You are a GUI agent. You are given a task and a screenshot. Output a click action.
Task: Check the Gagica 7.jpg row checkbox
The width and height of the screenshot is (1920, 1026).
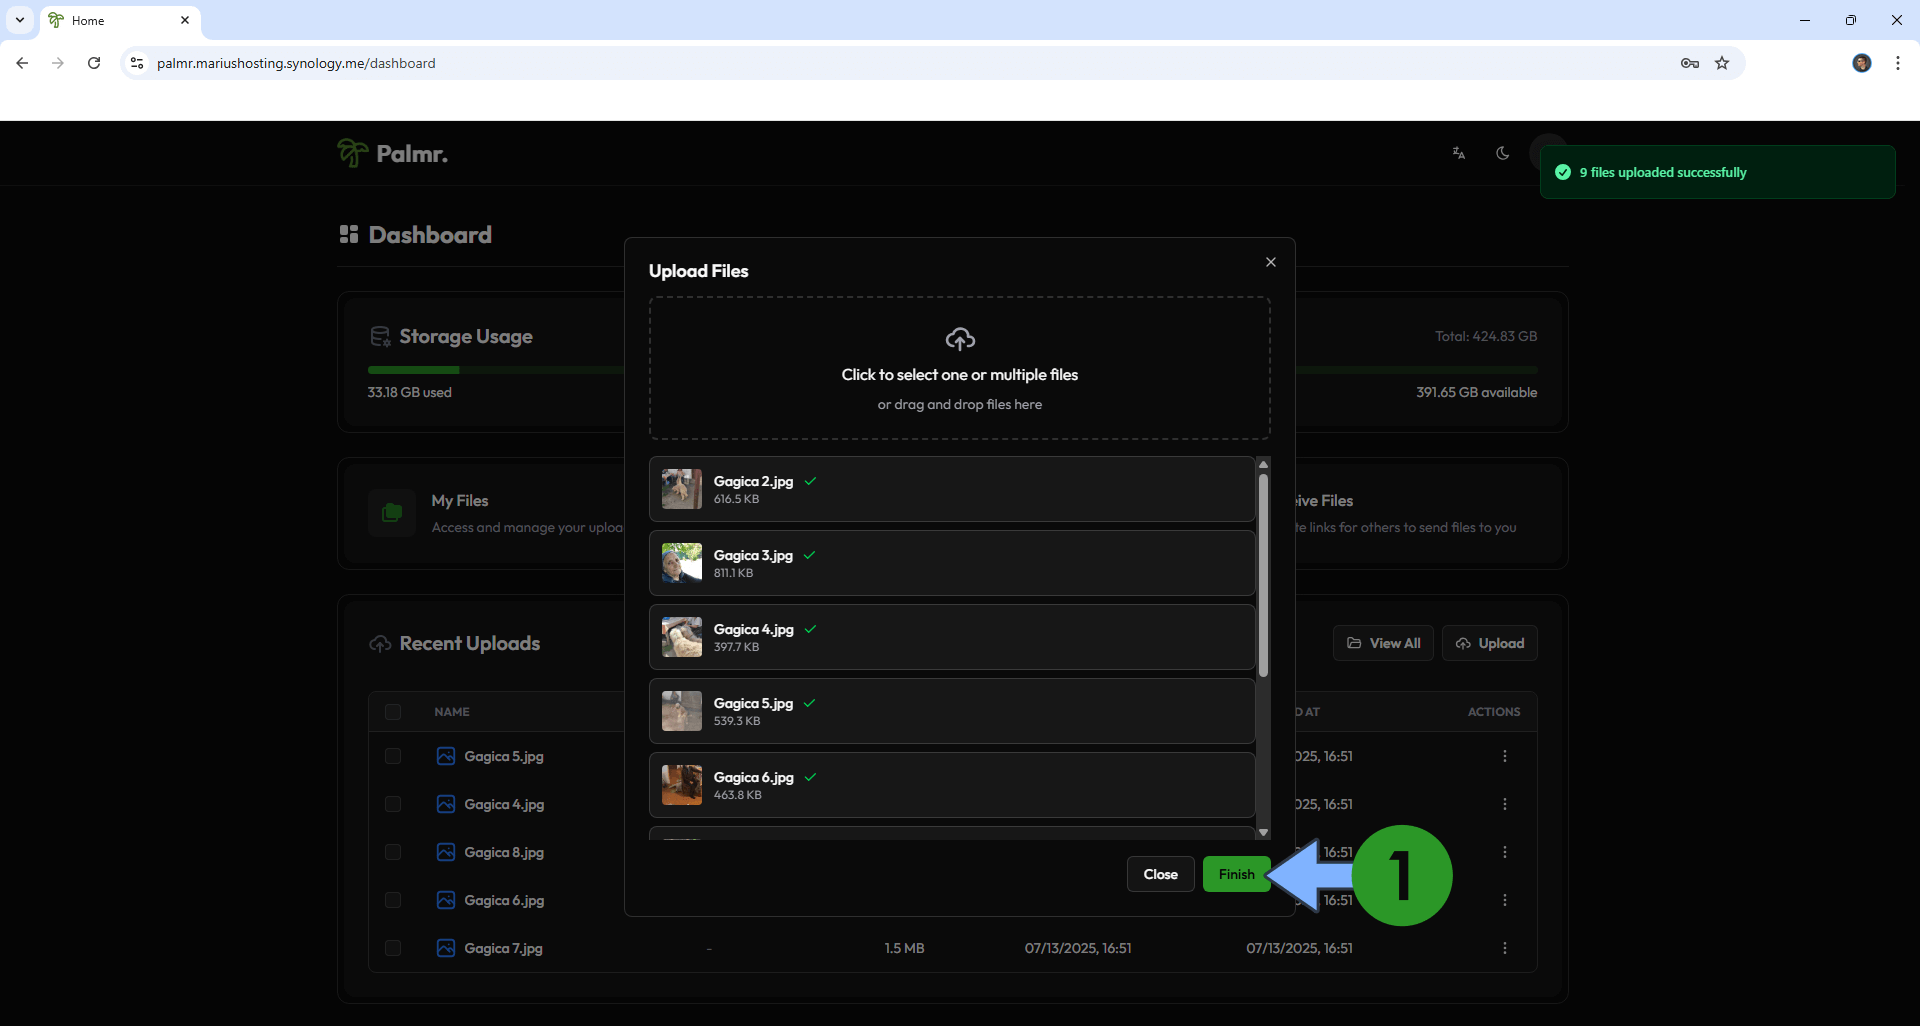pos(393,948)
